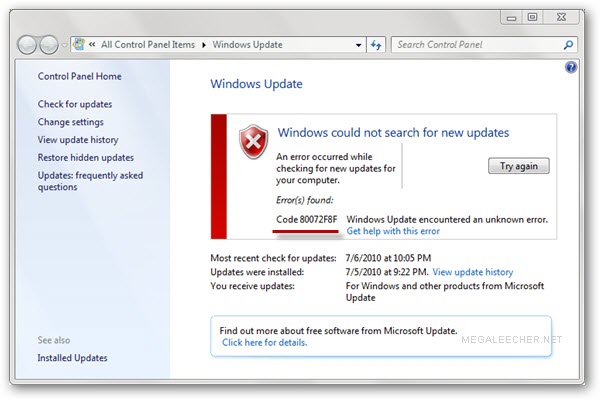Click date 7/6/2010 at 10:05 PM
The width and height of the screenshot is (600, 400).
[x=388, y=258]
